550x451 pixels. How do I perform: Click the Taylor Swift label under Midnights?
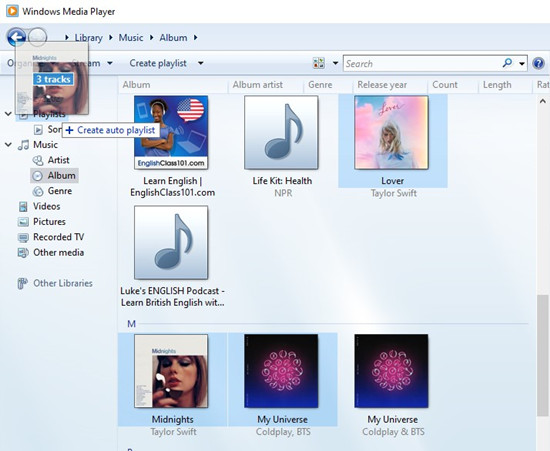pyautogui.click(x=173, y=432)
